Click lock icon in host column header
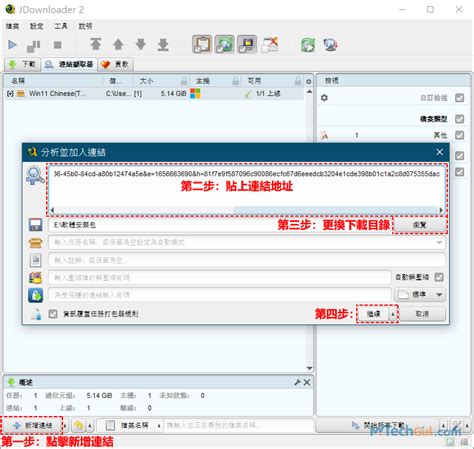 click(x=236, y=81)
